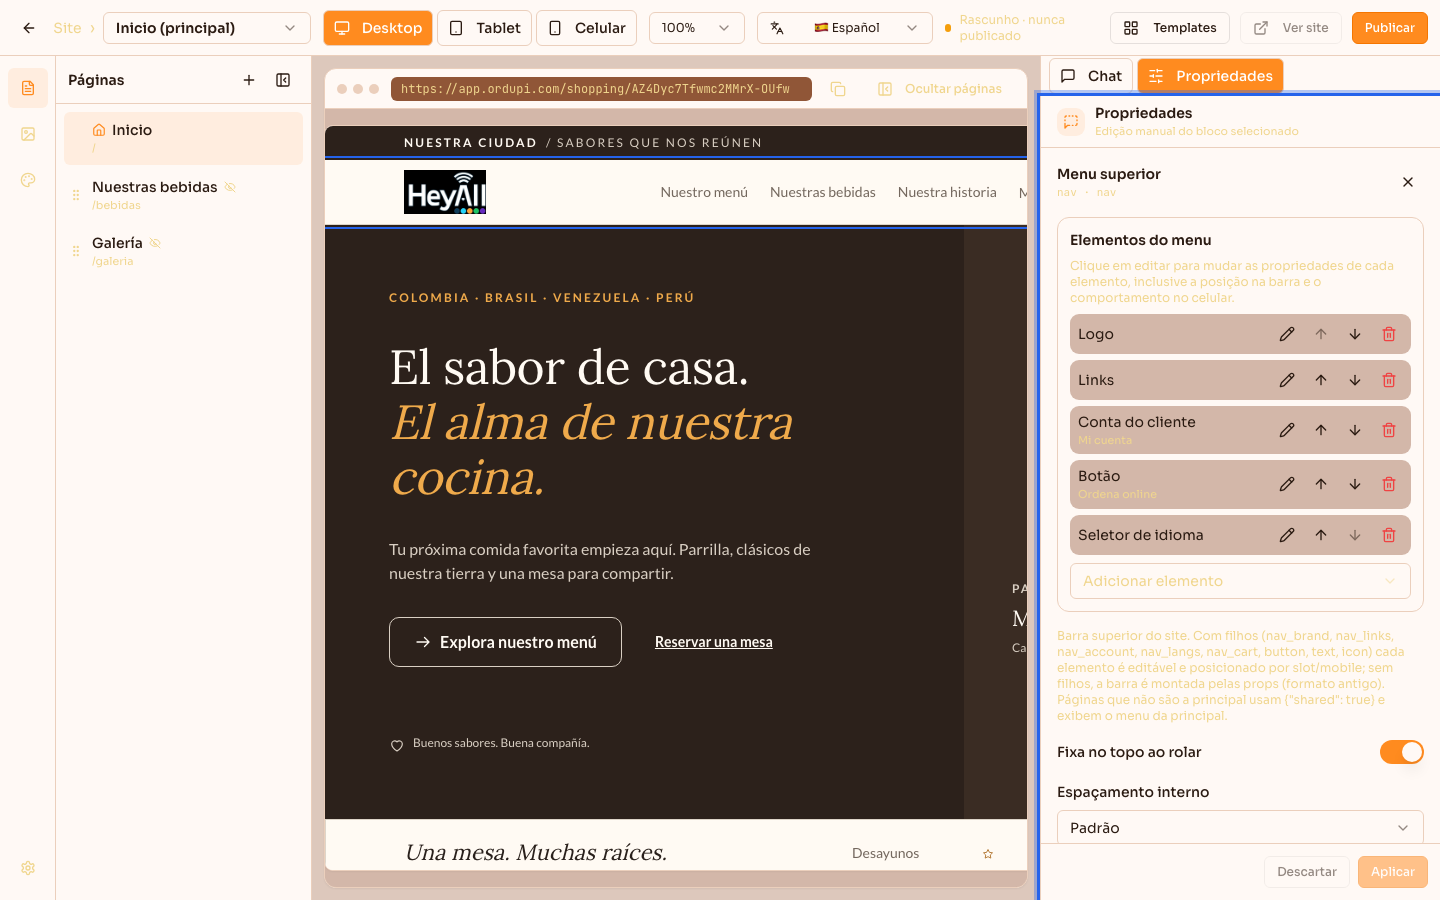
Task: Go back using the left arrow icon
Action: pyautogui.click(x=29, y=28)
